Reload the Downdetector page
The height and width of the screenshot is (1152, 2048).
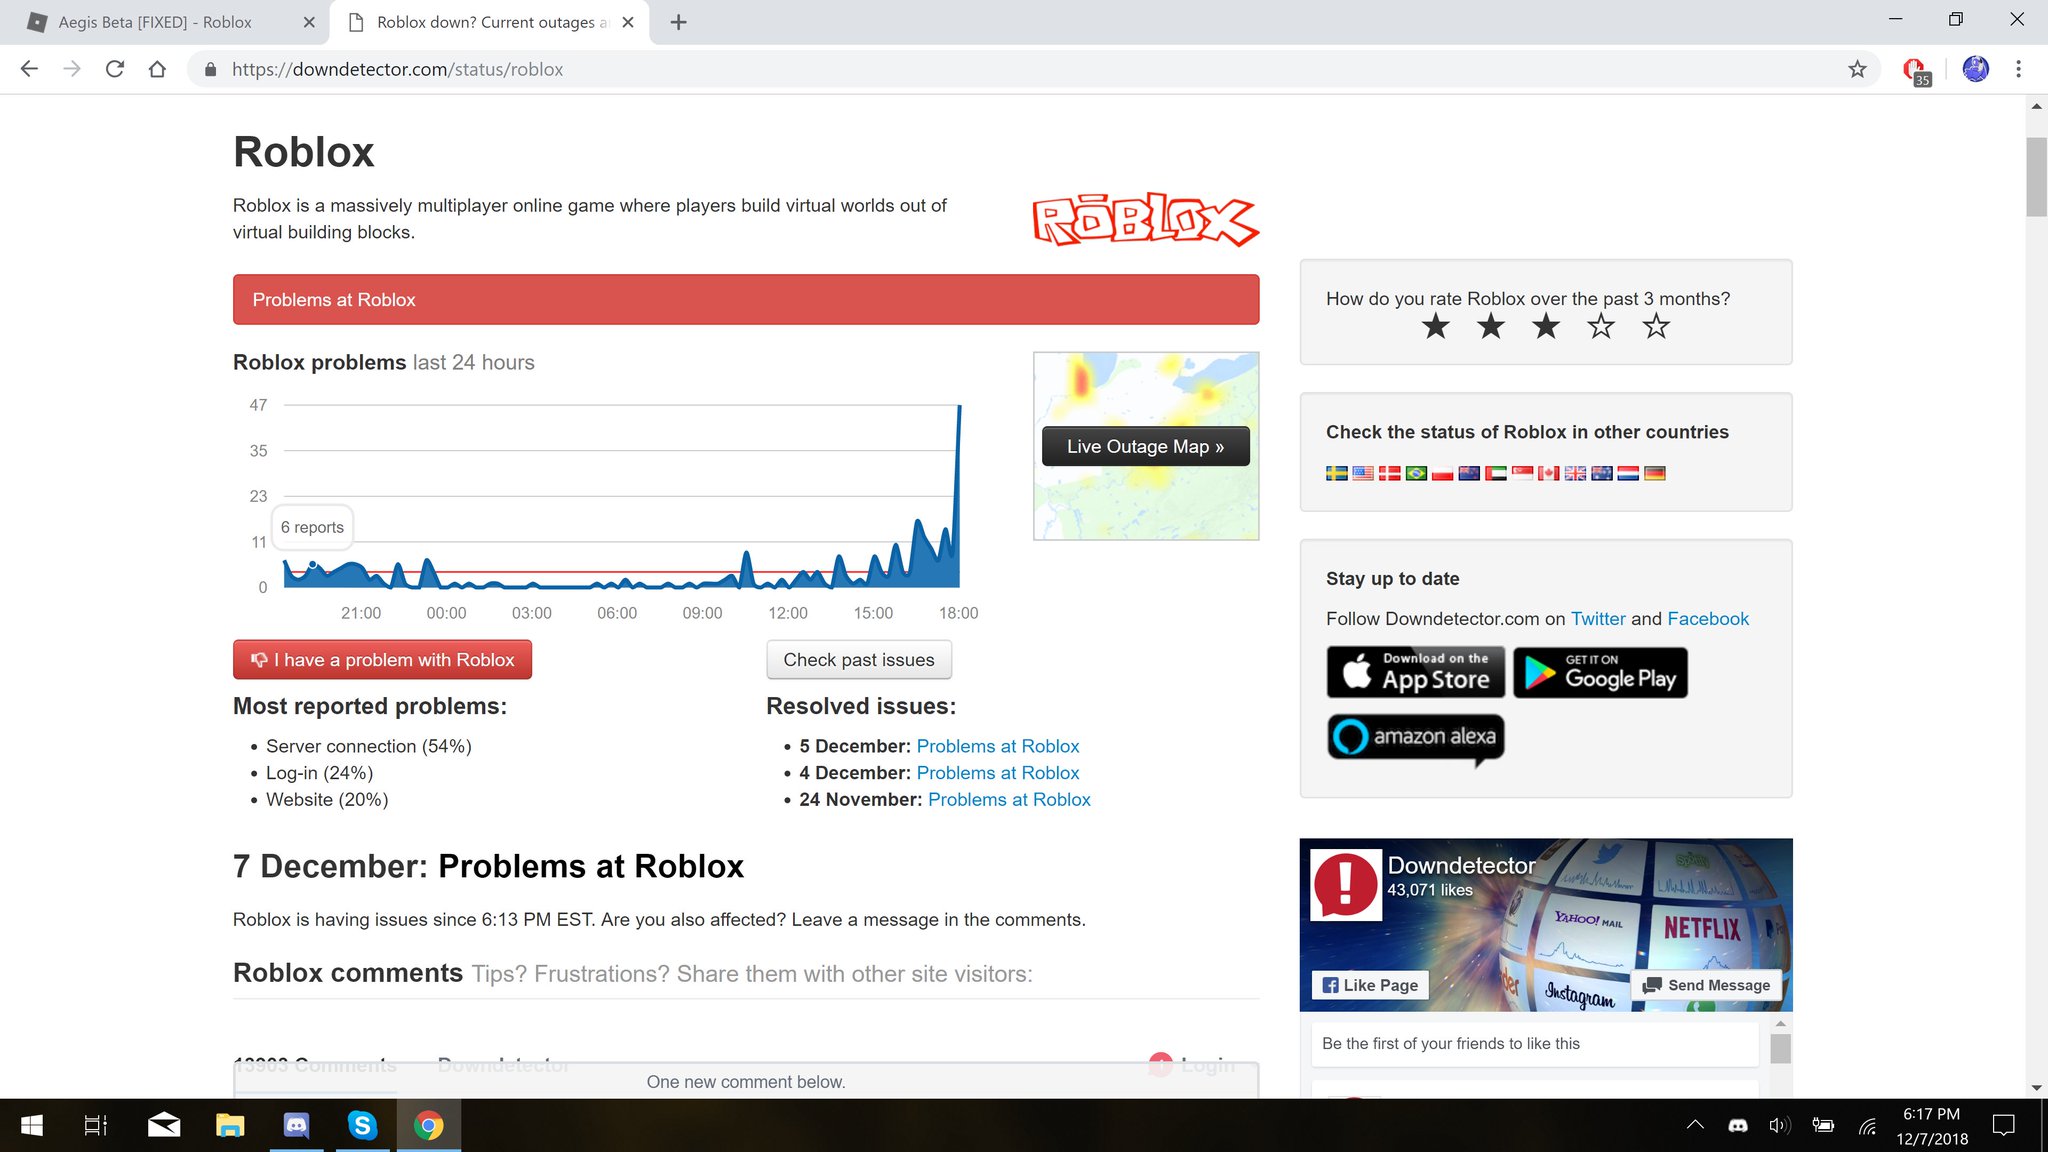point(115,69)
